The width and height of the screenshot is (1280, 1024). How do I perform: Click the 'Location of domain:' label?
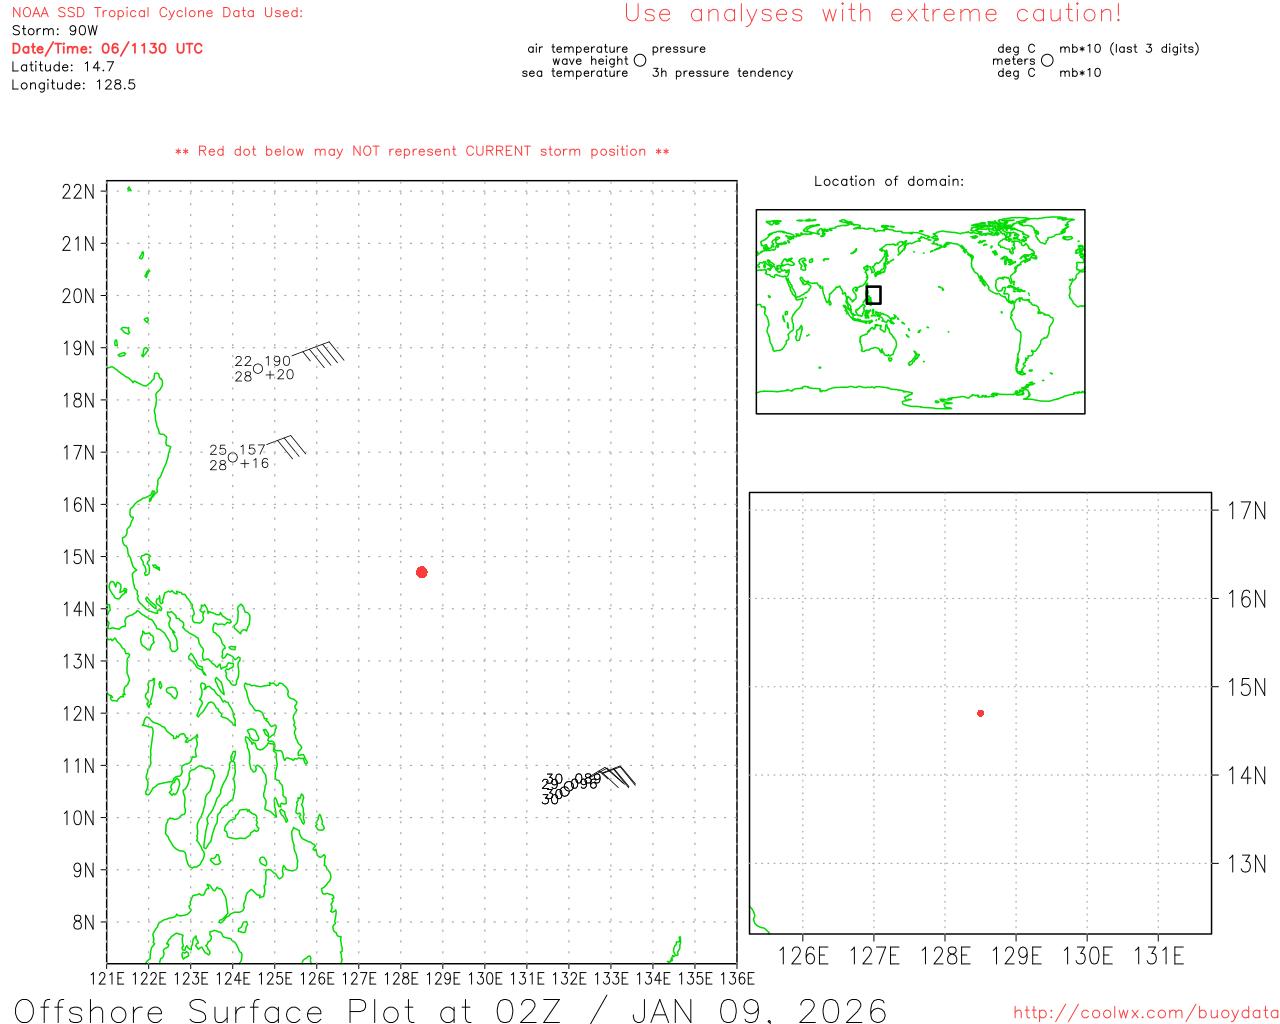click(x=888, y=181)
